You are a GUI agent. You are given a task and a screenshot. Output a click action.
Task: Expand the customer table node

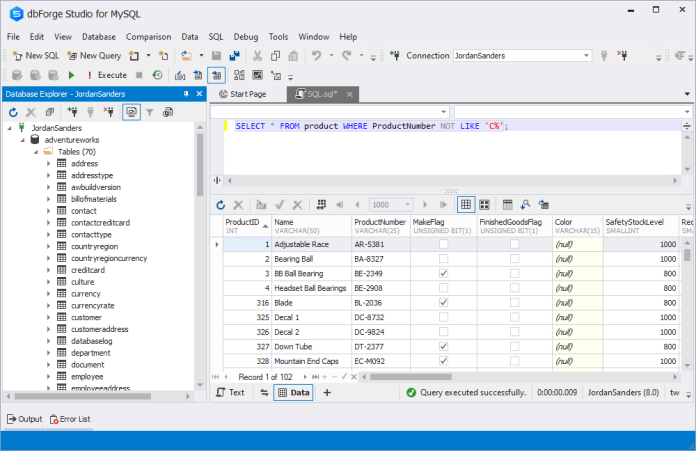[48, 316]
